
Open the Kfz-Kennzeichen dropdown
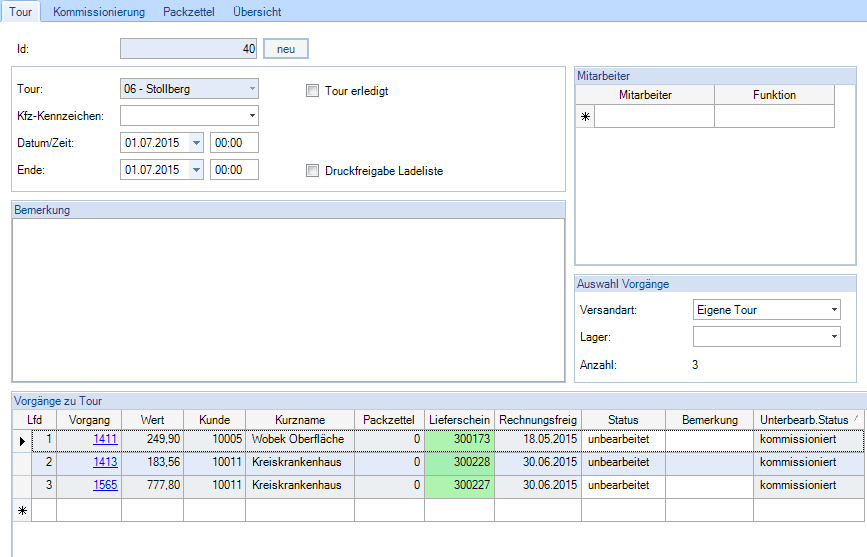[x=252, y=116]
